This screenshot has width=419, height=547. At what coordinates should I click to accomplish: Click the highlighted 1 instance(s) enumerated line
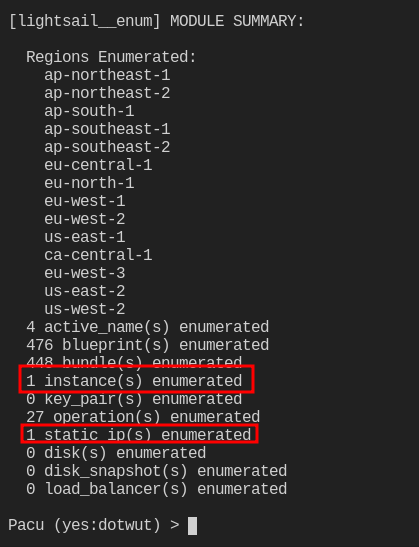(x=134, y=381)
